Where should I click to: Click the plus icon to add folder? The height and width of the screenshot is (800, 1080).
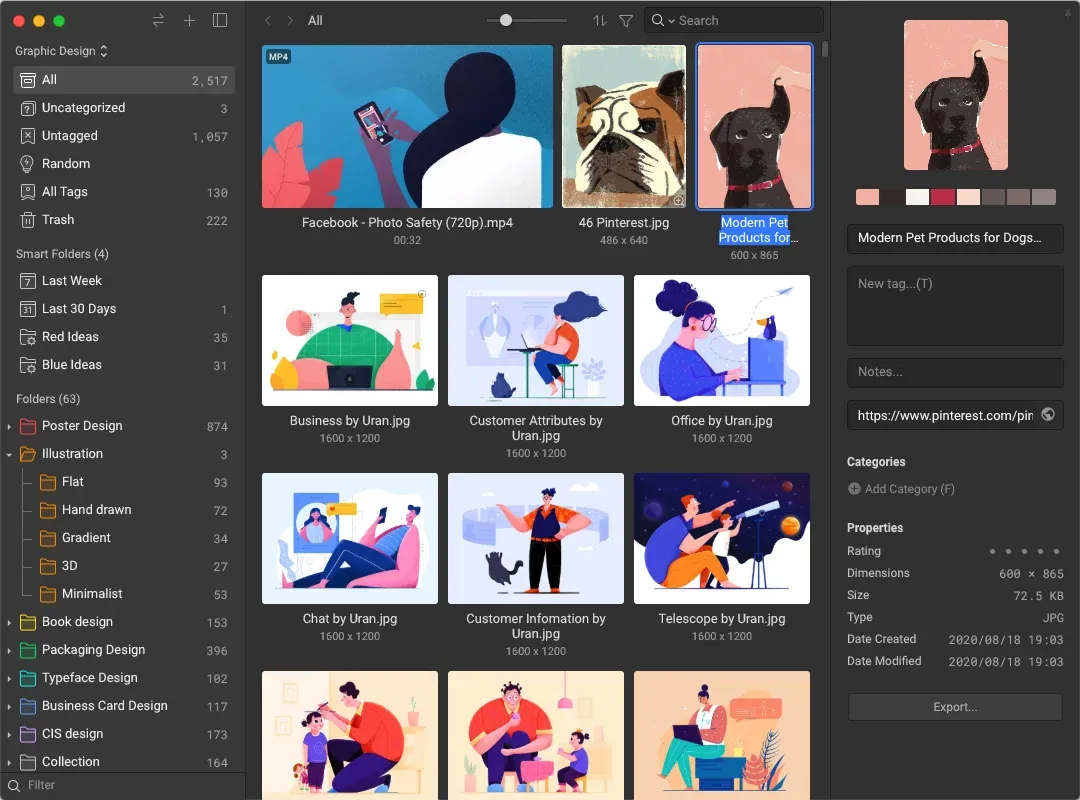click(189, 21)
